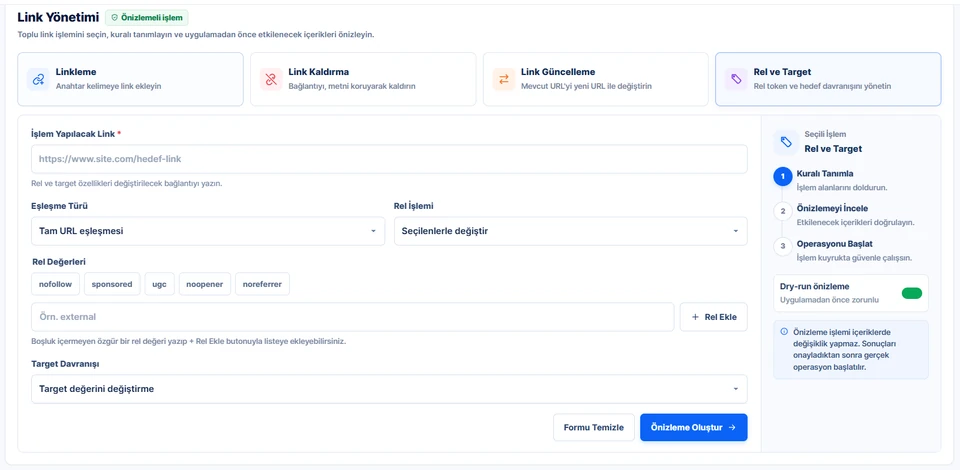
Task: Toggle the ugc rel chip
Action: (x=160, y=284)
